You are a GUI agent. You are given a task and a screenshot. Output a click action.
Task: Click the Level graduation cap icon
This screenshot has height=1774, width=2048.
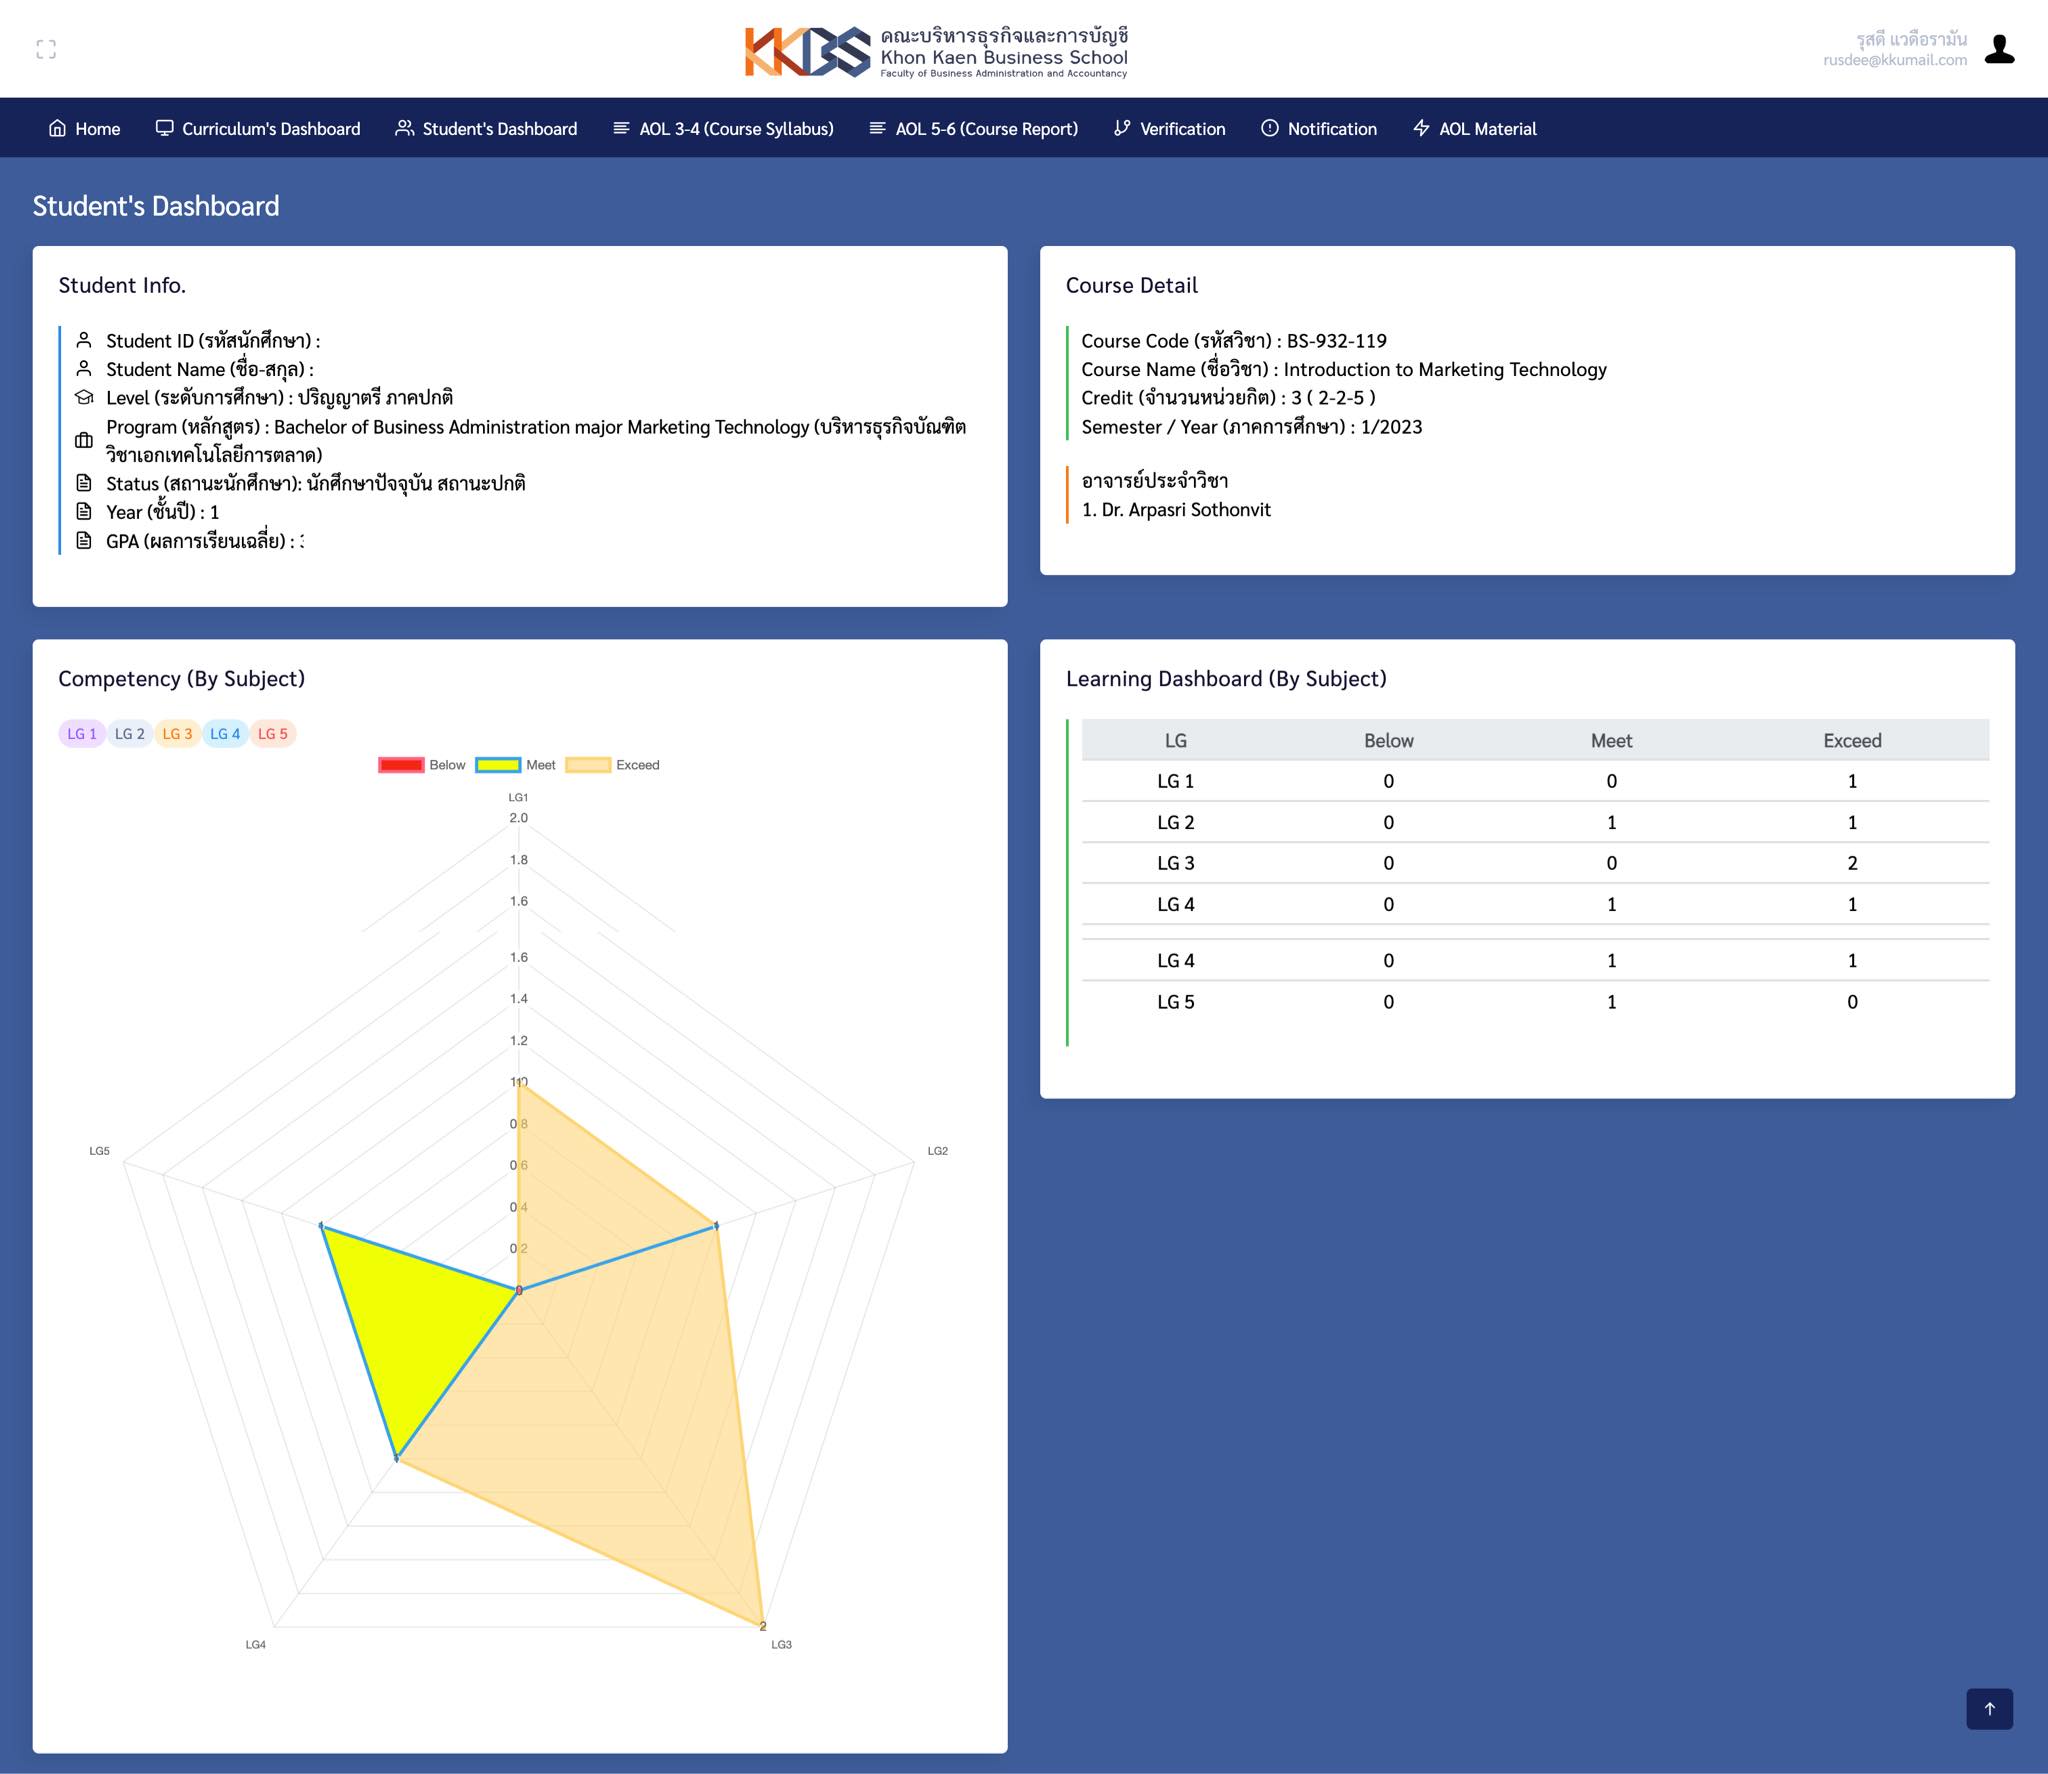(84, 397)
